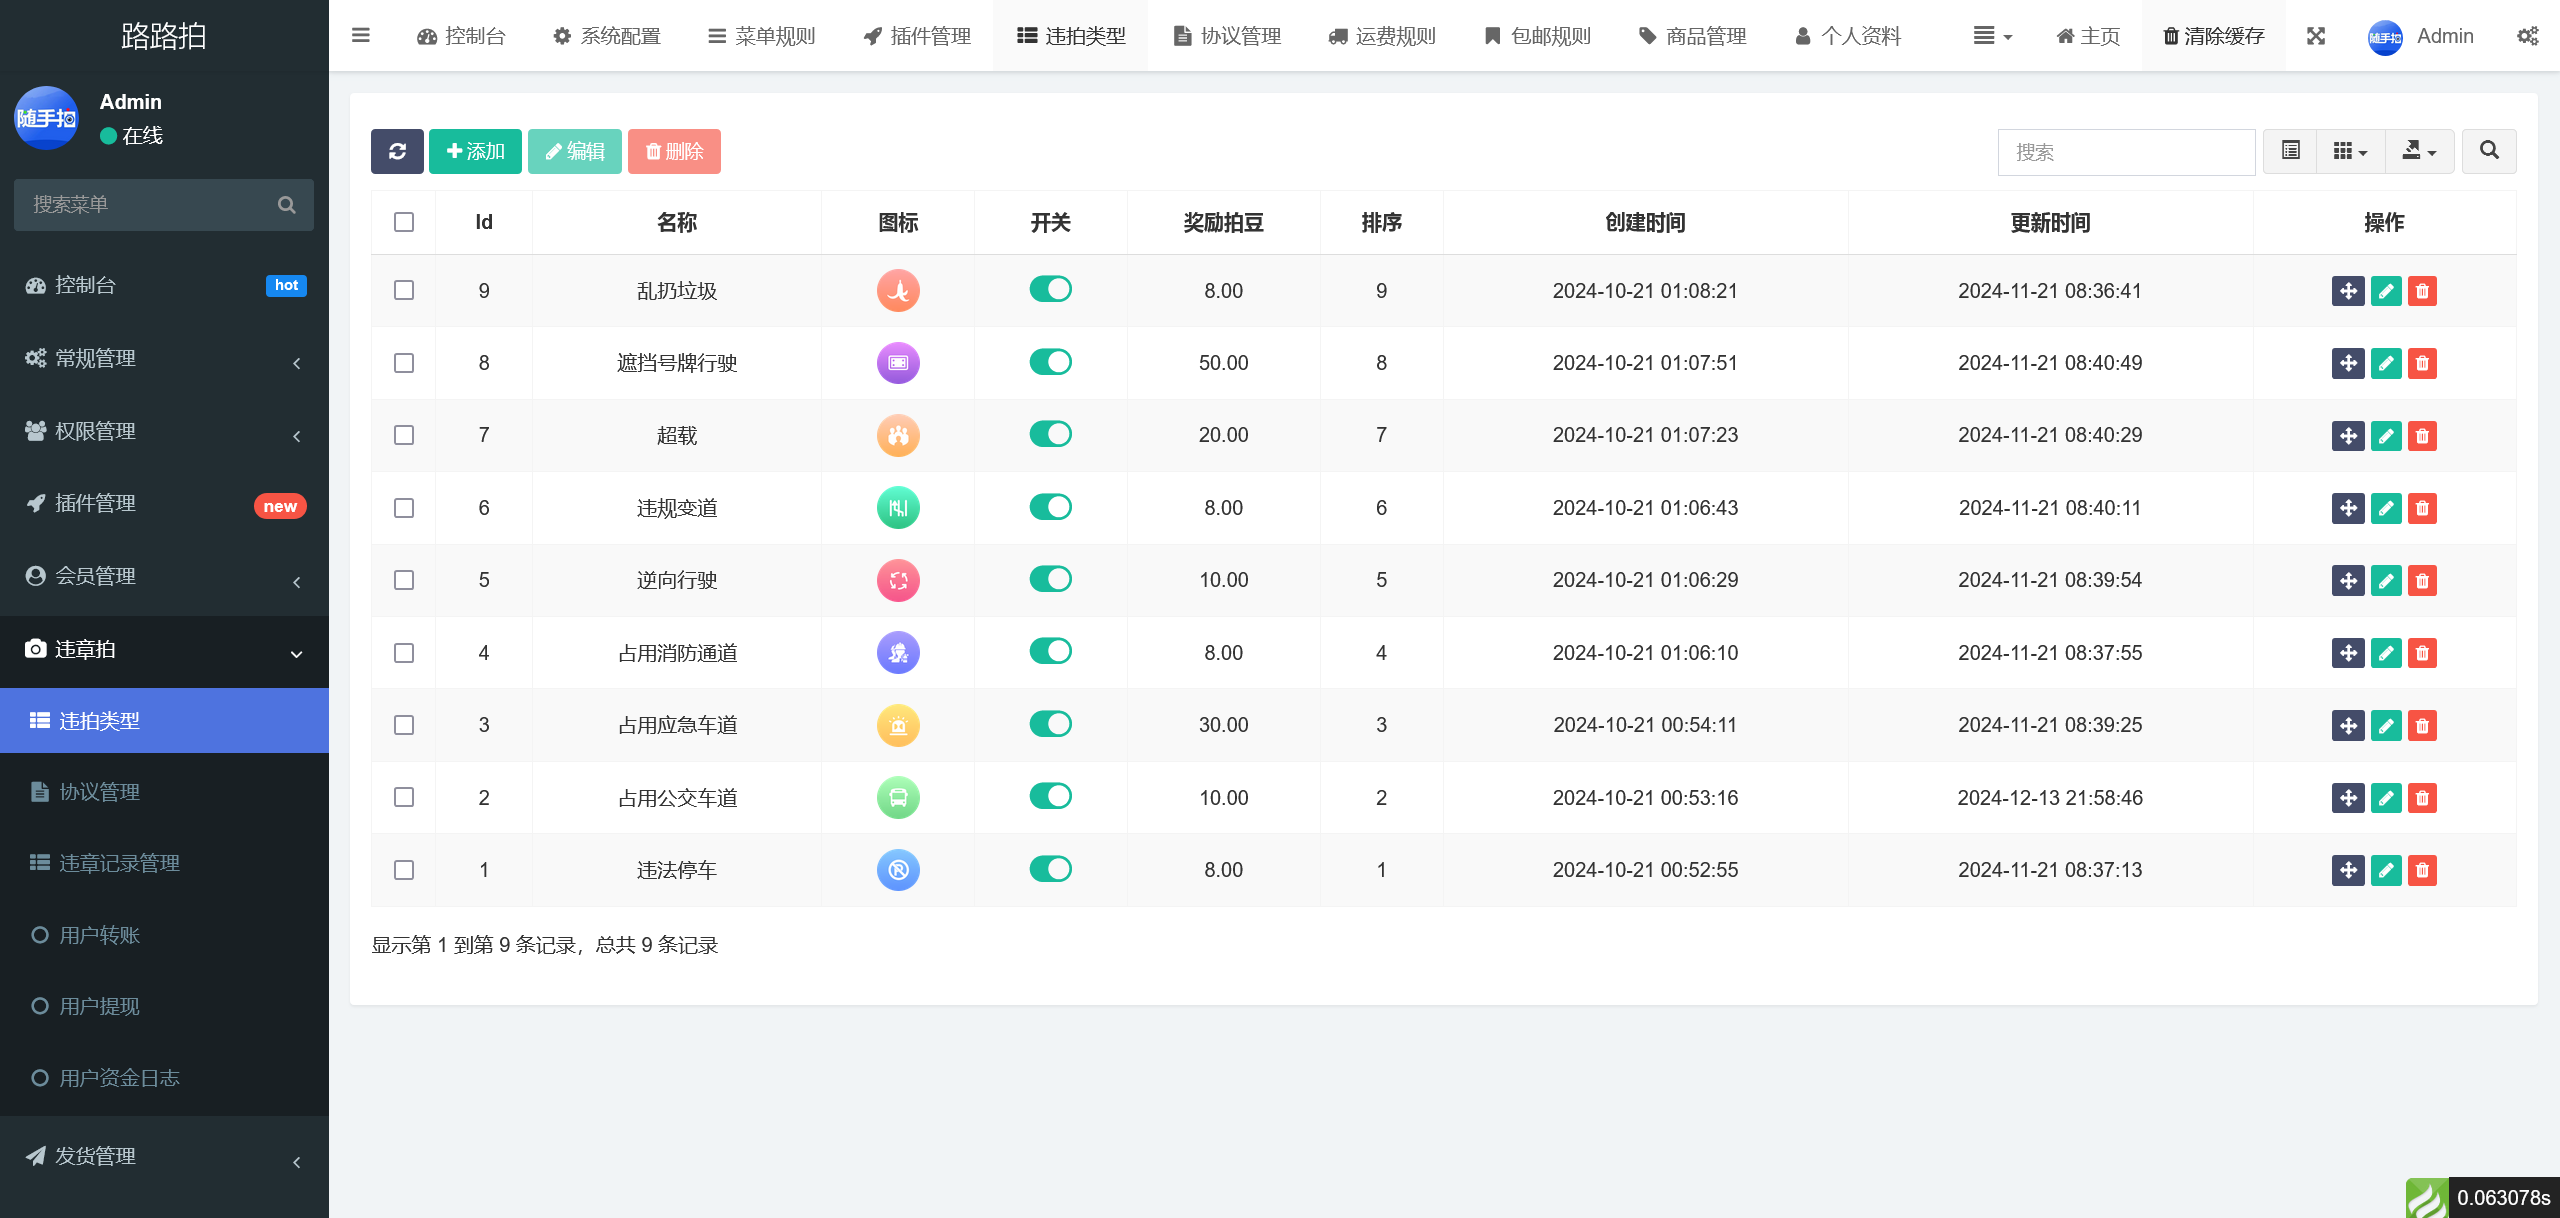The image size is (2560, 1218).
Task: Click the refresh table icon button
Action: (397, 151)
